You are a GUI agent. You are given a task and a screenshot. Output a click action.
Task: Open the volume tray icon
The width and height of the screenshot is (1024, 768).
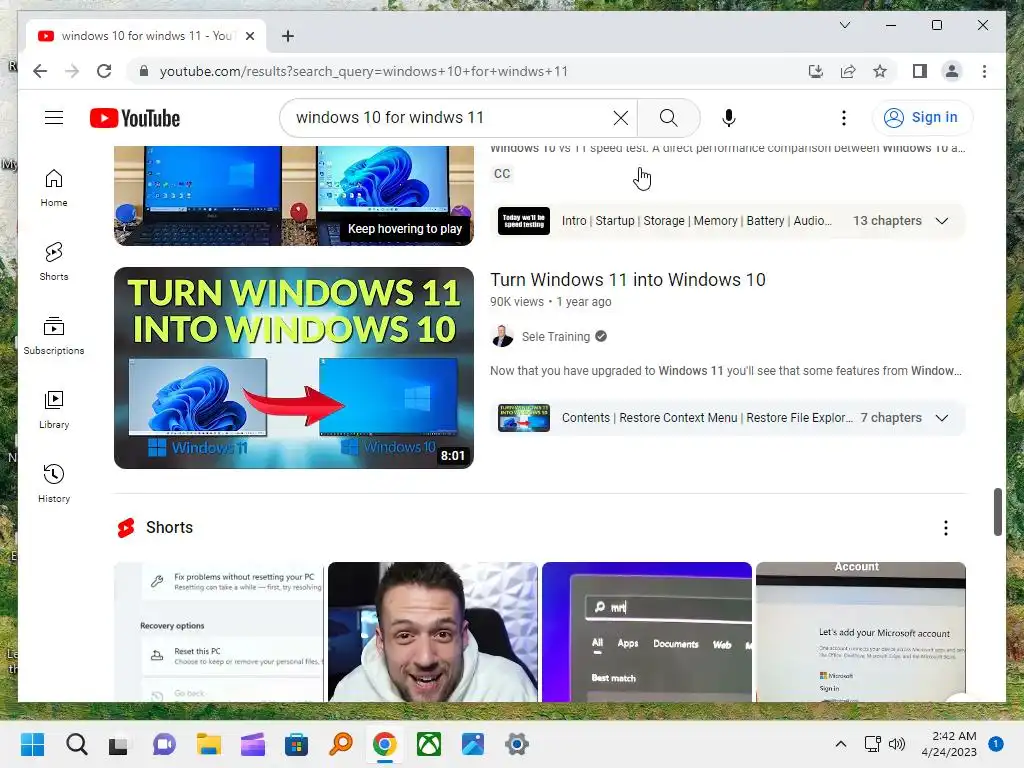[897, 744]
